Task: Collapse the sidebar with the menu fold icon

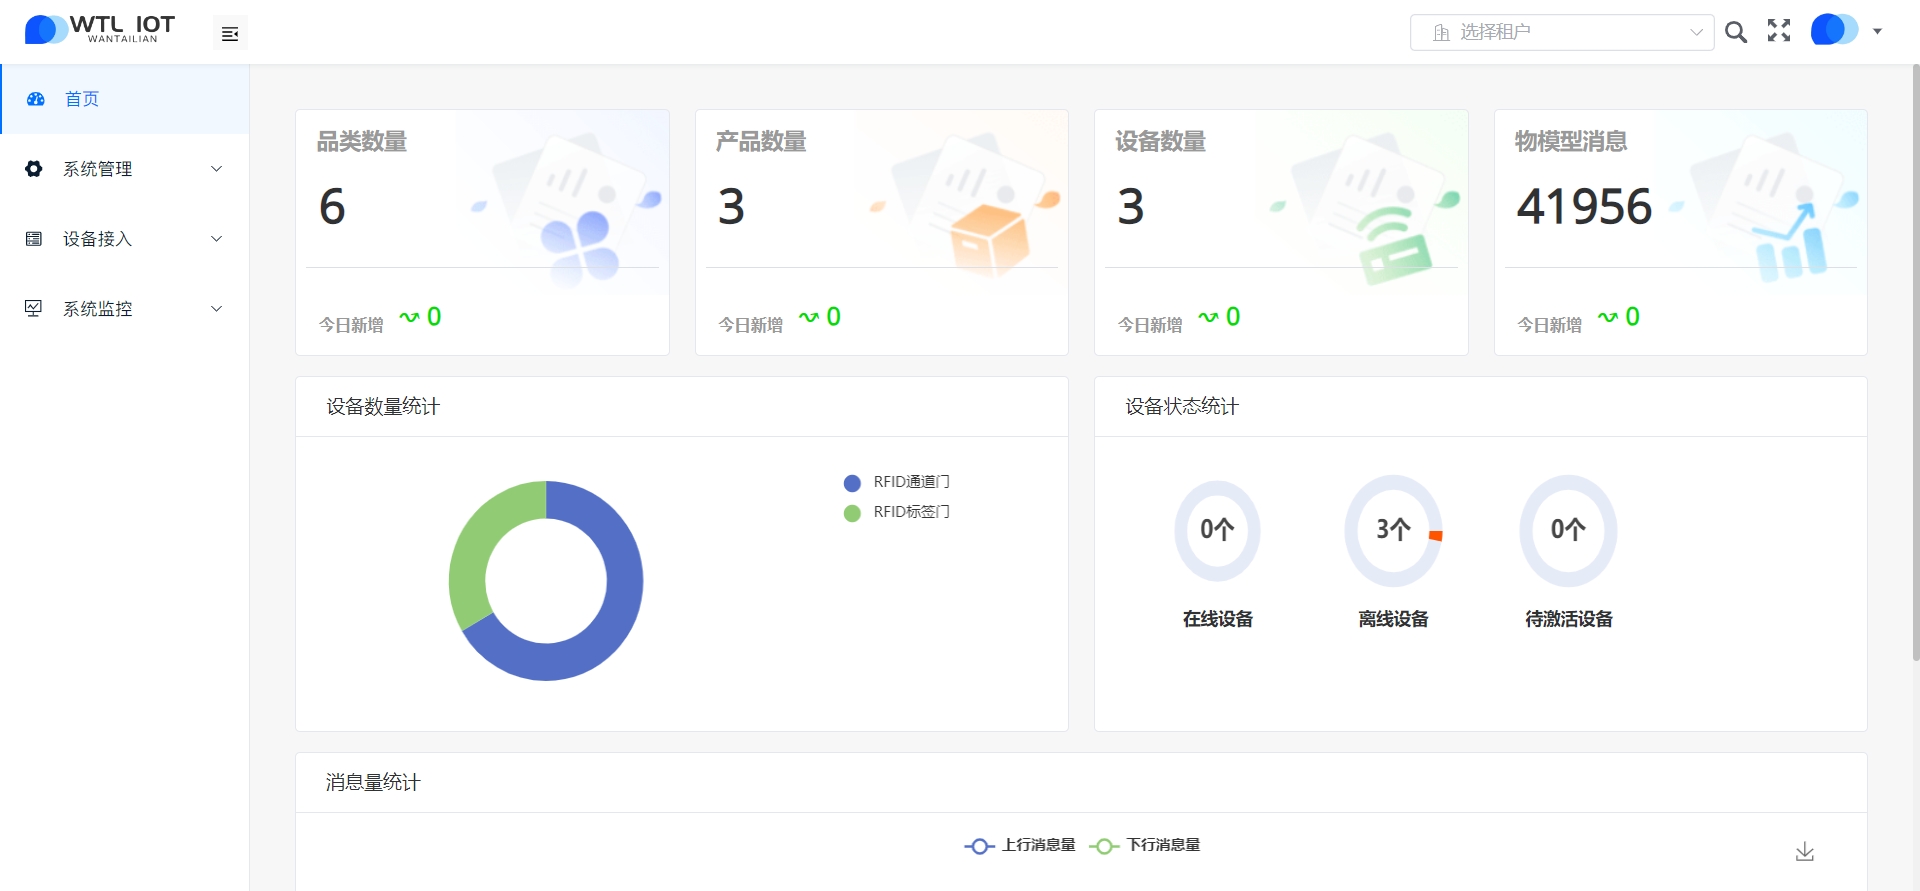Action: 230,34
